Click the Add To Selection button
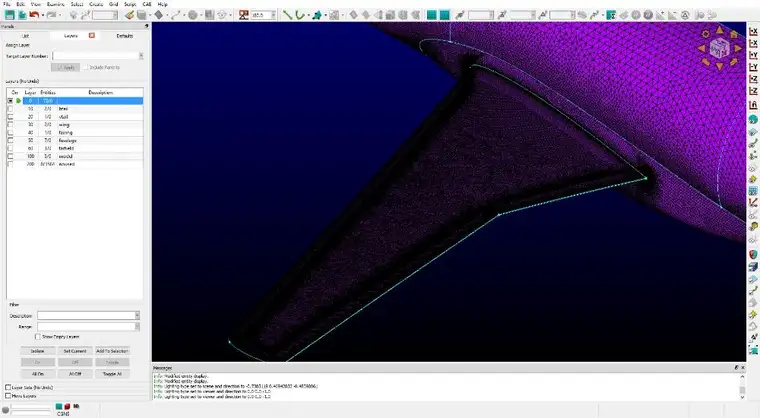 pos(112,351)
